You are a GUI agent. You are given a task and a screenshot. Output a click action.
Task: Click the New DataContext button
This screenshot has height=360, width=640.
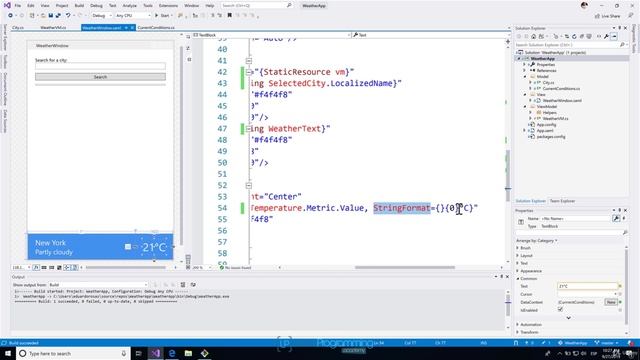point(611,302)
